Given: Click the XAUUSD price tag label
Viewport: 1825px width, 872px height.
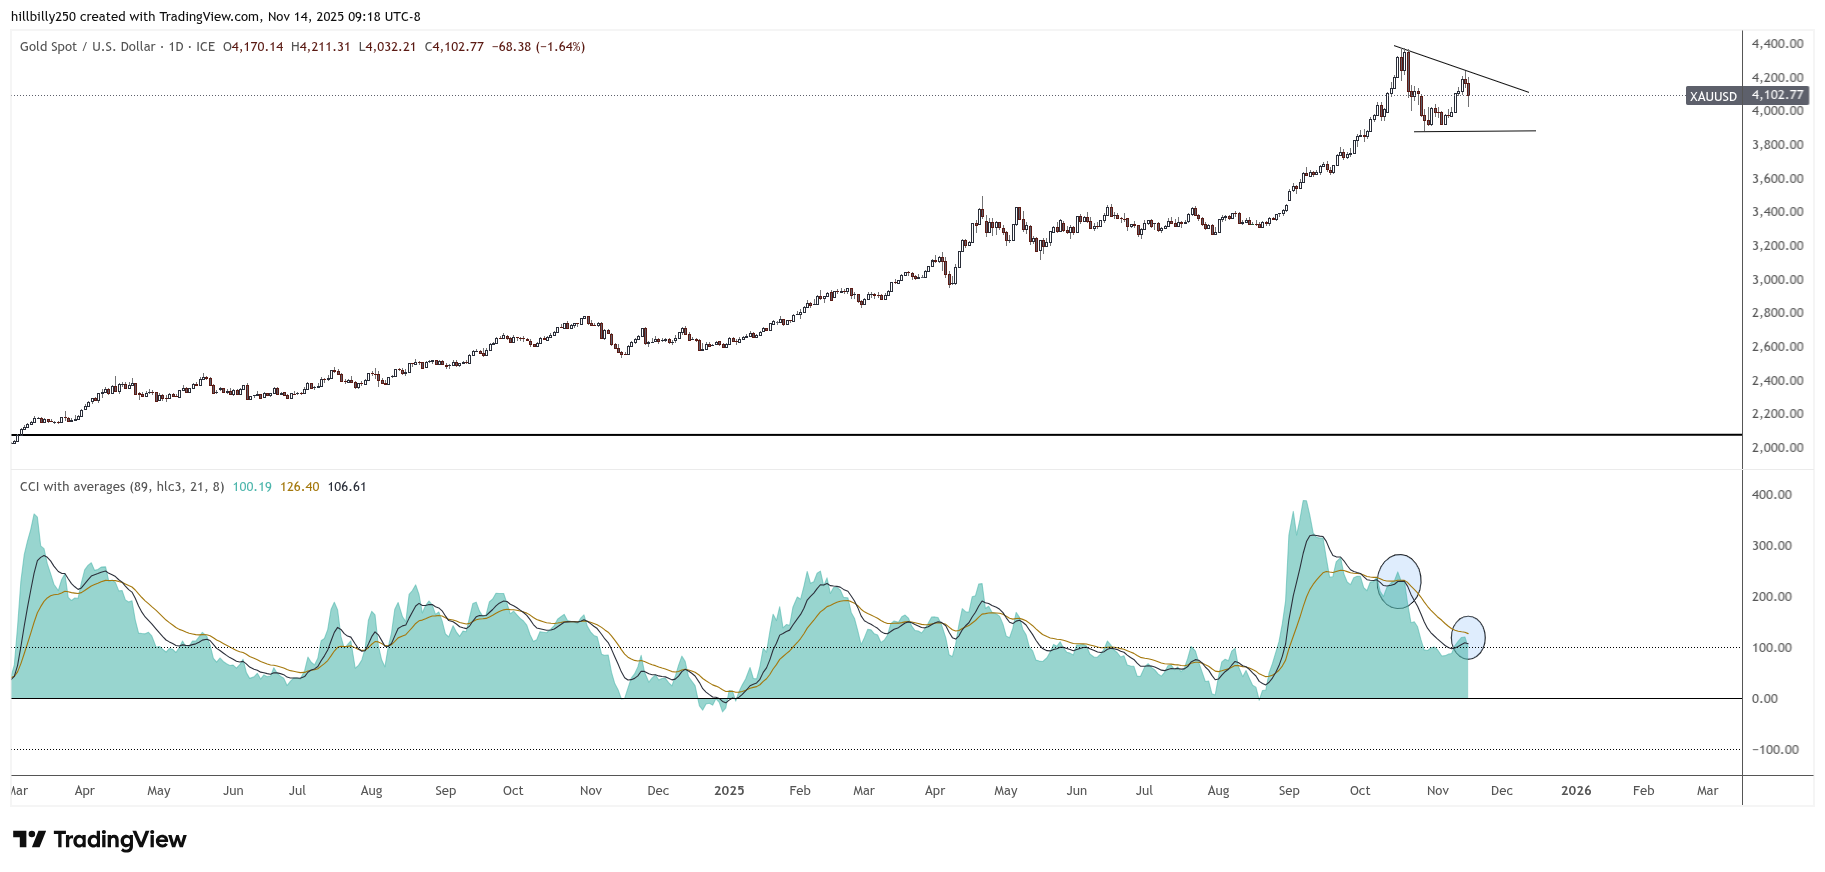Looking at the screenshot, I should 1713,96.
